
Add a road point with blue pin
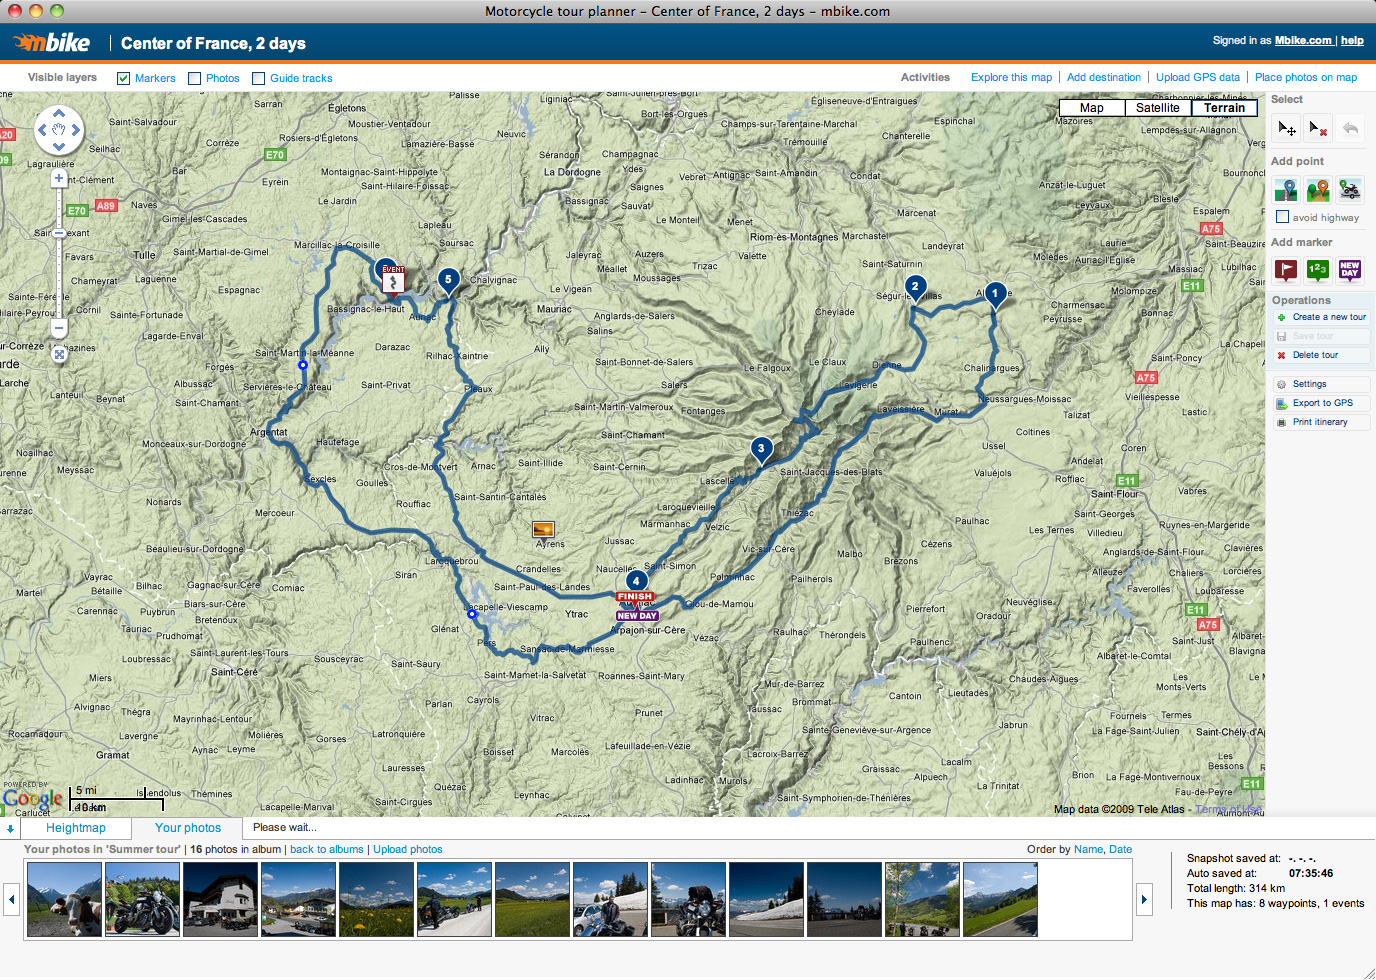pyautogui.click(x=1286, y=190)
